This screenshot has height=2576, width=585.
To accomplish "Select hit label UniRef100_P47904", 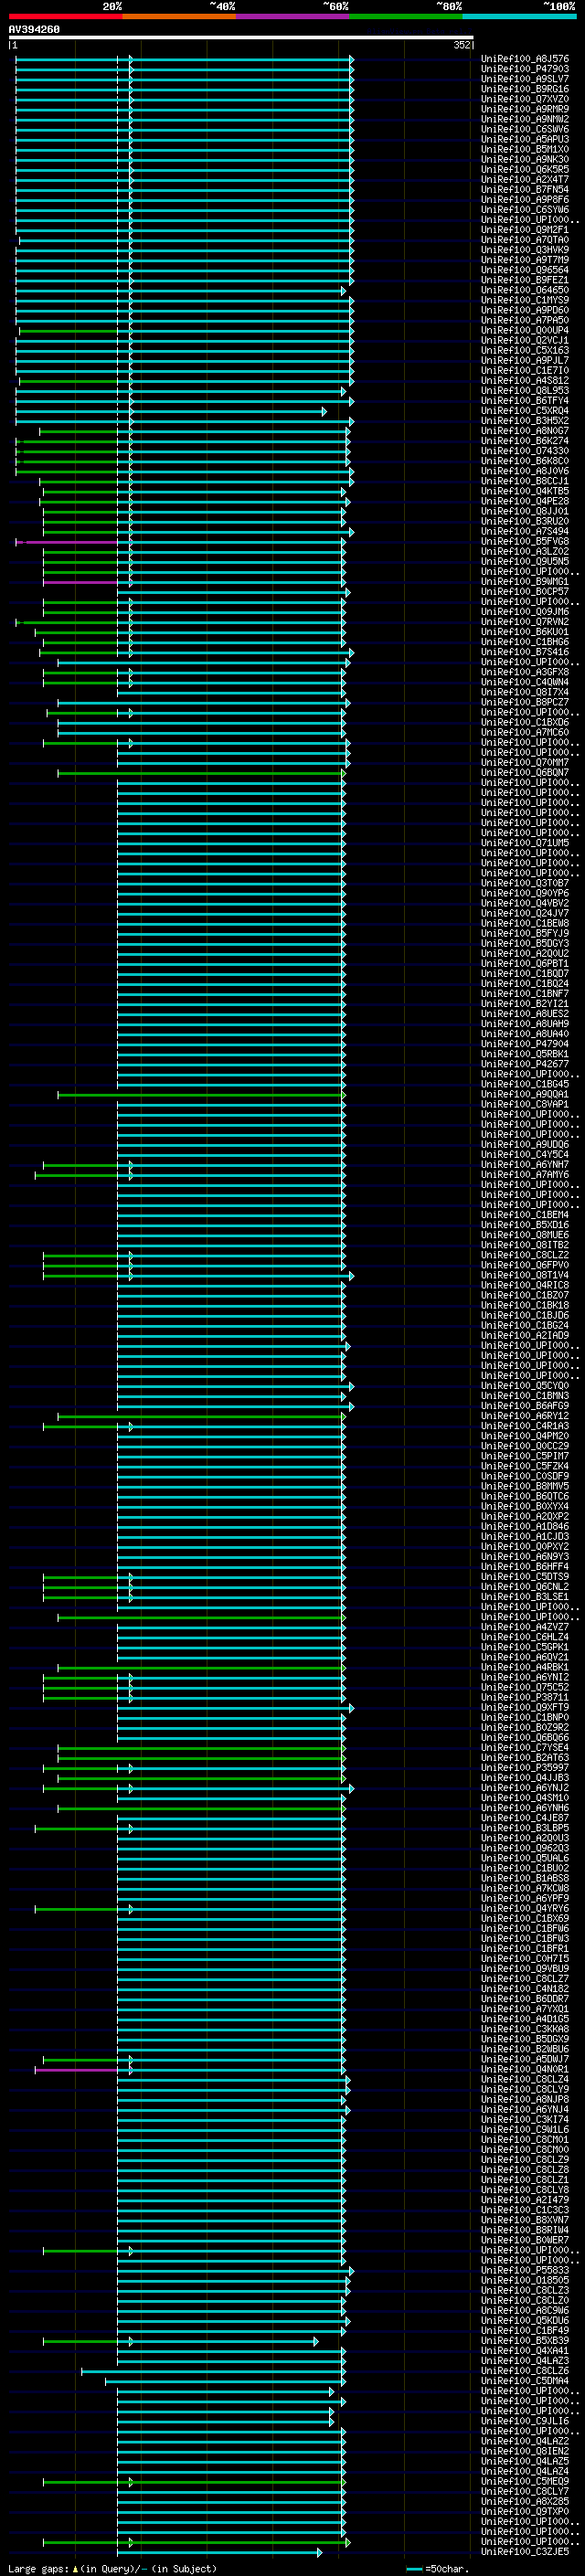I will click(x=525, y=1044).
